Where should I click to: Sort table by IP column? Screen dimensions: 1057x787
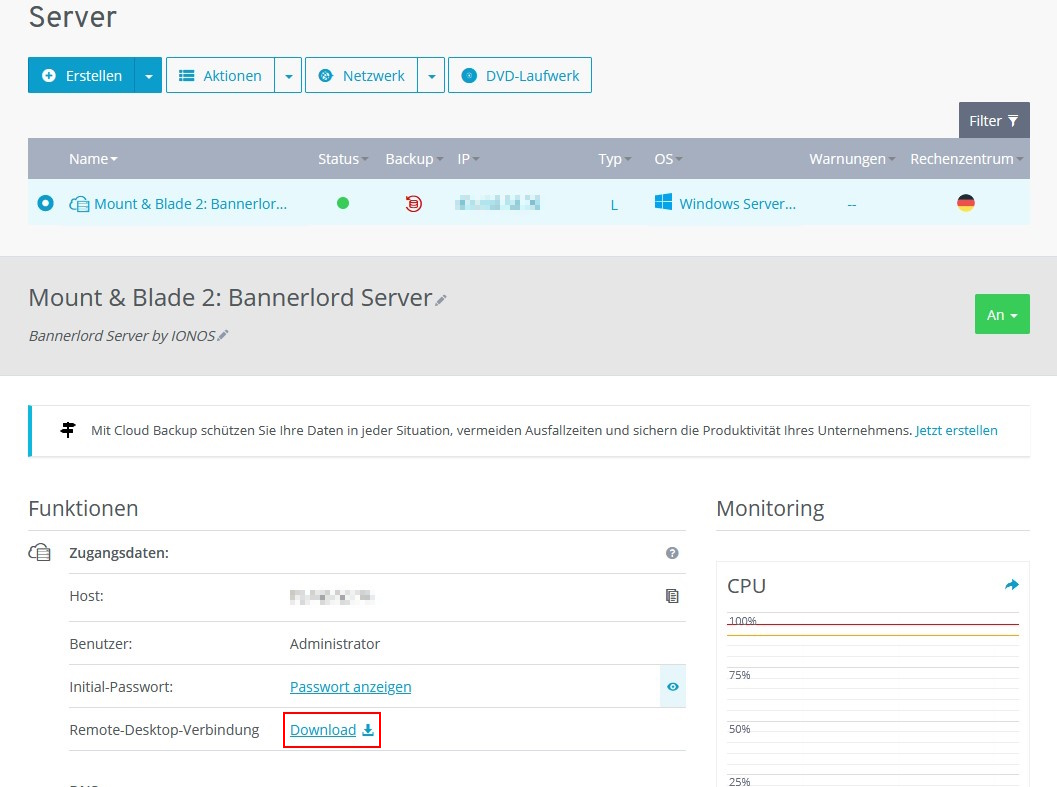point(468,159)
